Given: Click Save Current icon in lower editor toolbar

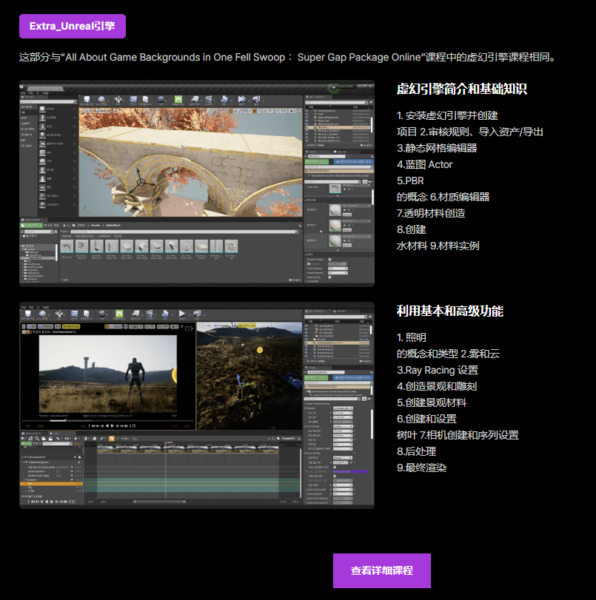Looking at the screenshot, I should click(28, 314).
